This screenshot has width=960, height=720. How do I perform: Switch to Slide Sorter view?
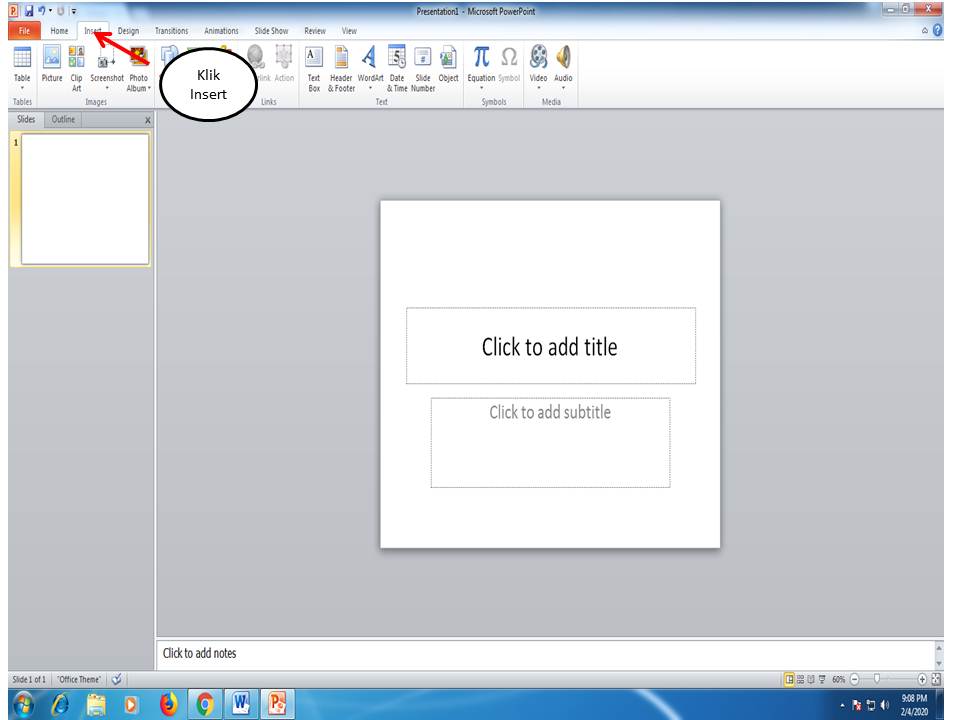(800, 679)
